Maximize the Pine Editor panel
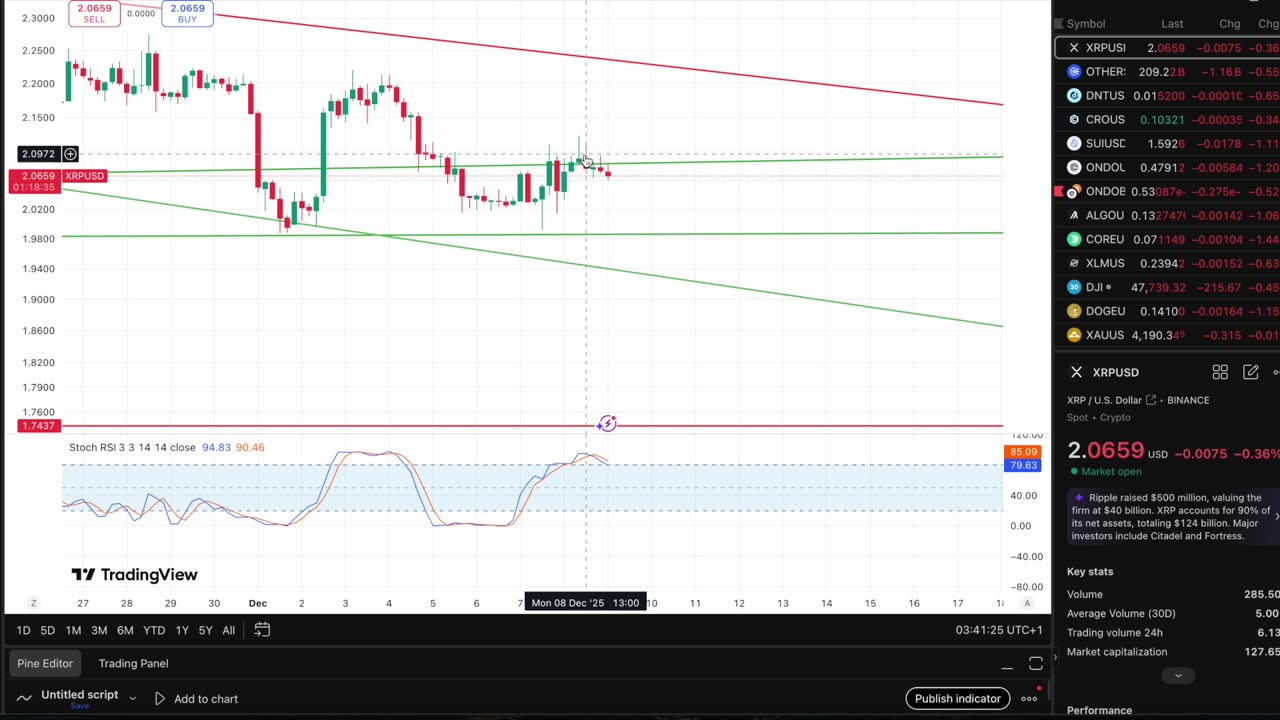 [1036, 664]
